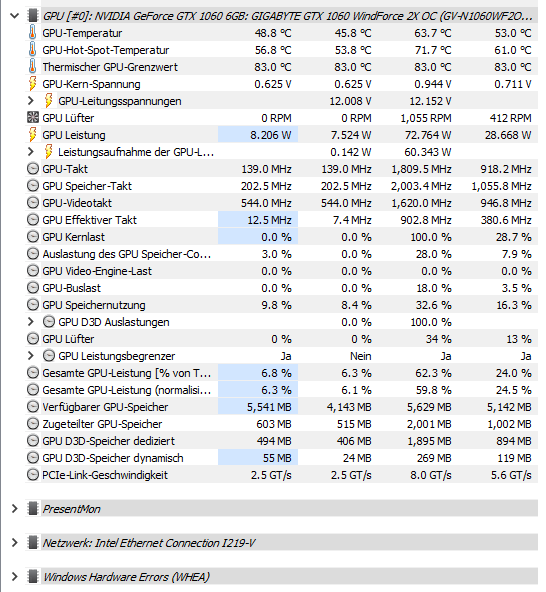Click the 63.7 °C maximum temperature value
This screenshot has height=592, width=546.
pos(433,33)
